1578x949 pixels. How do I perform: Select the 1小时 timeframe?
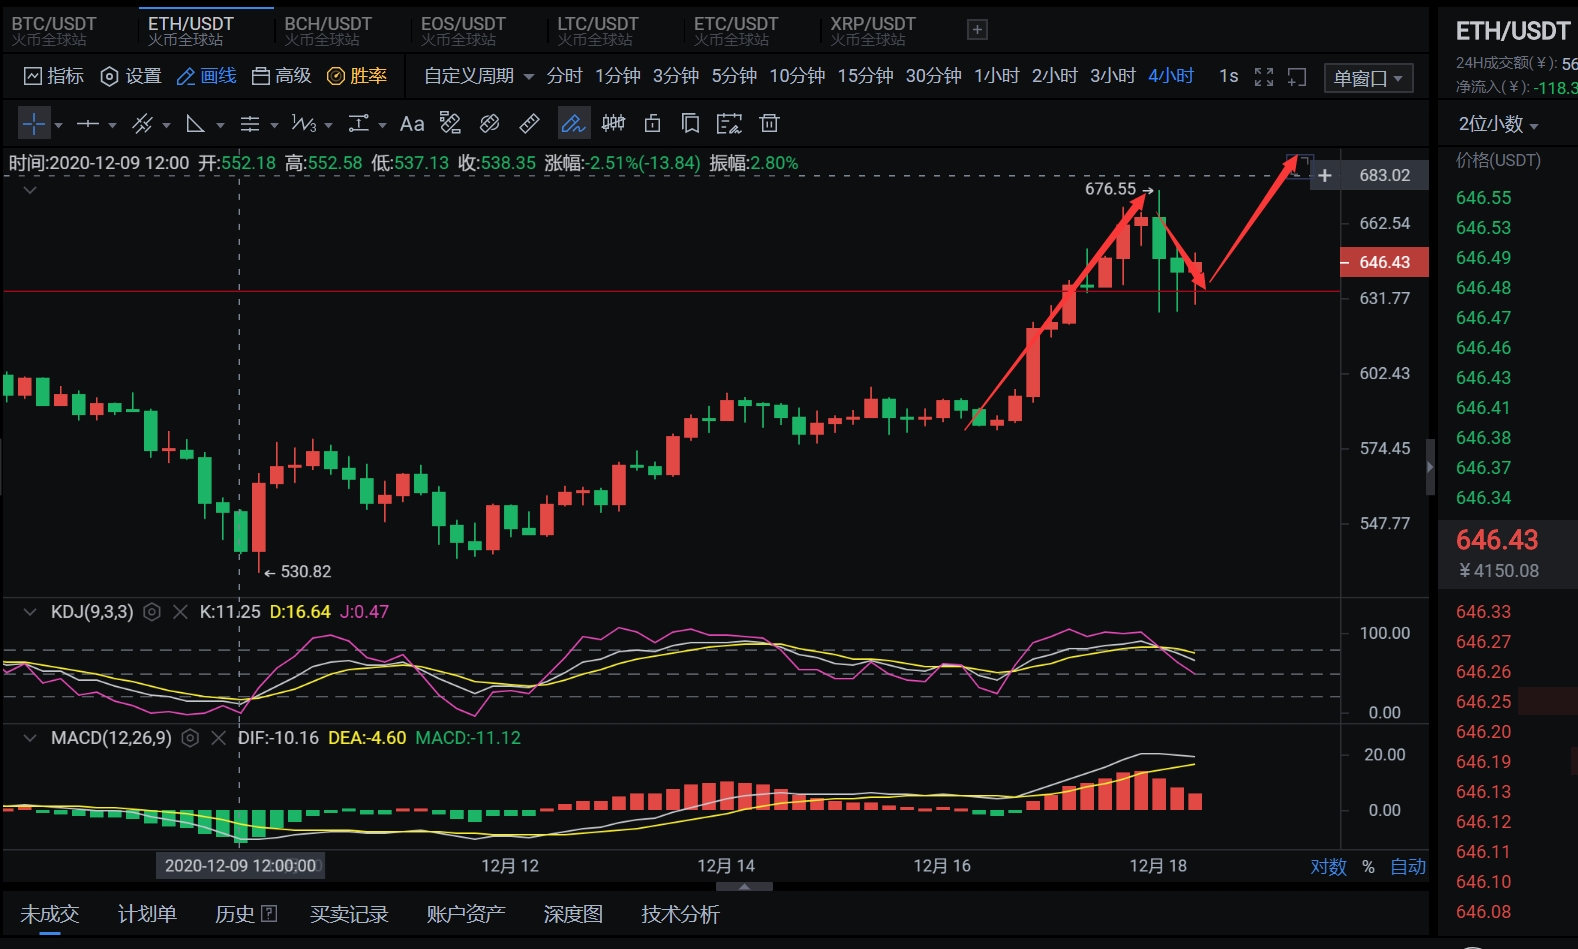(x=997, y=76)
